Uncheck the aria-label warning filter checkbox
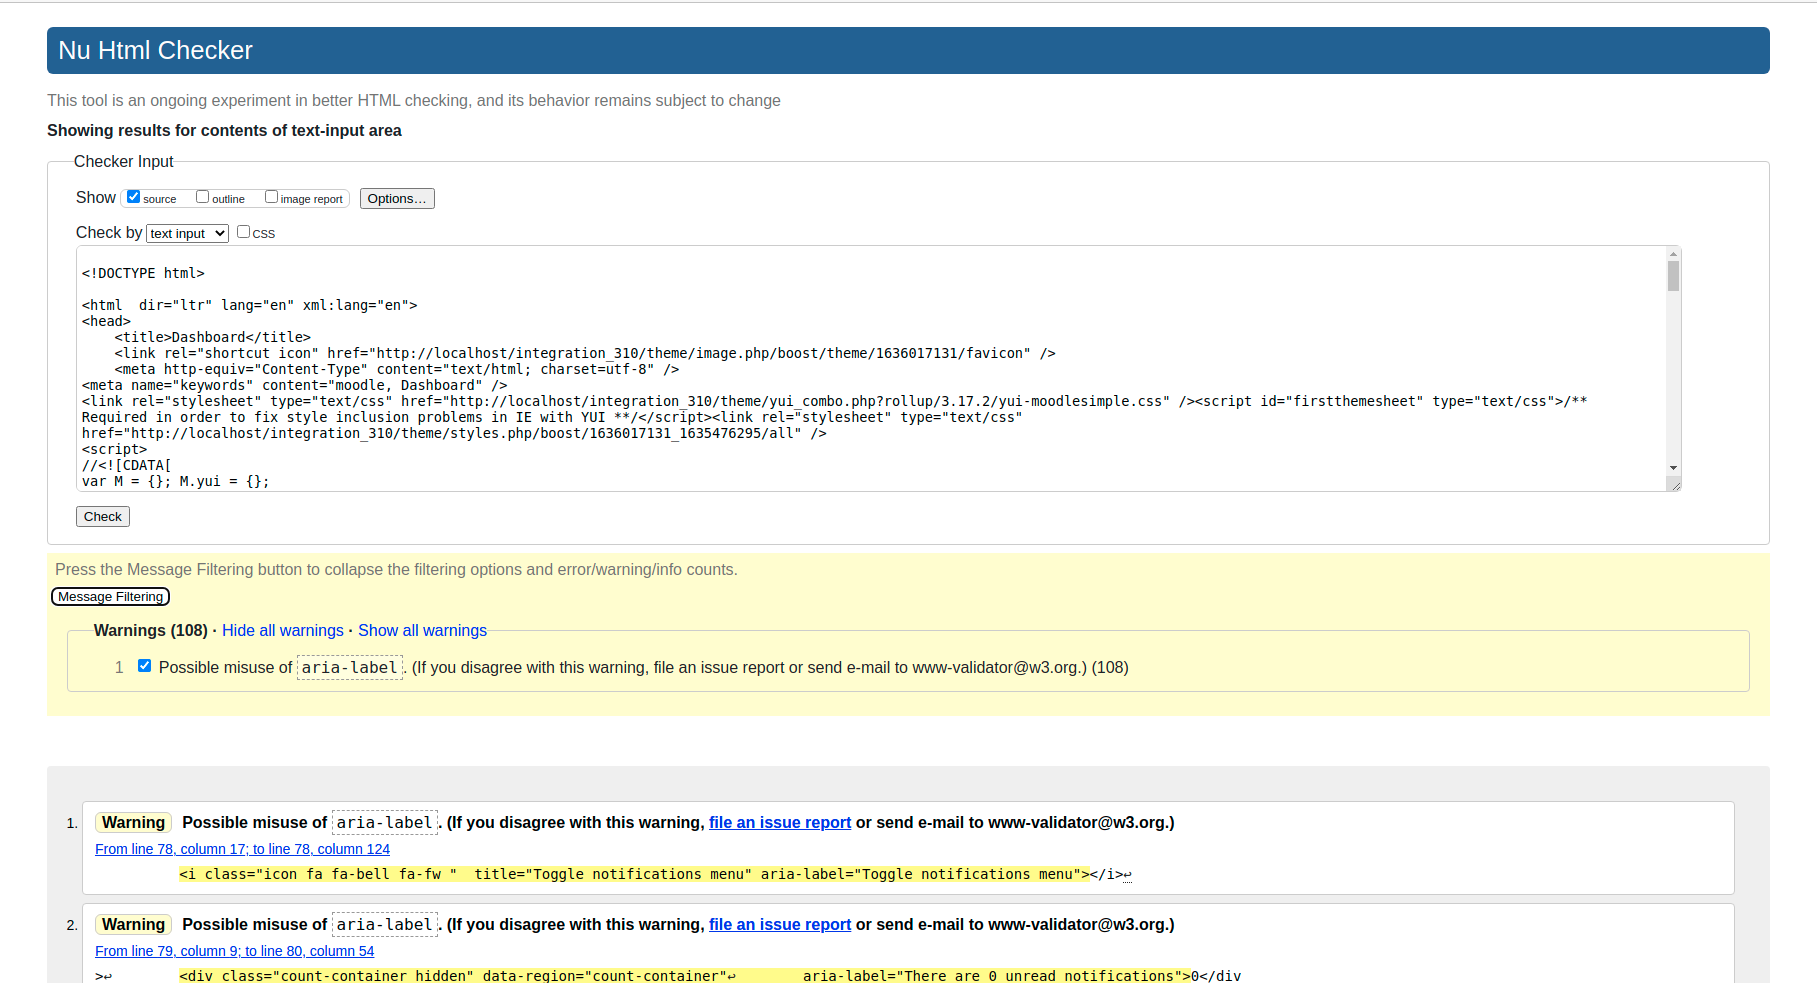 click(145, 666)
